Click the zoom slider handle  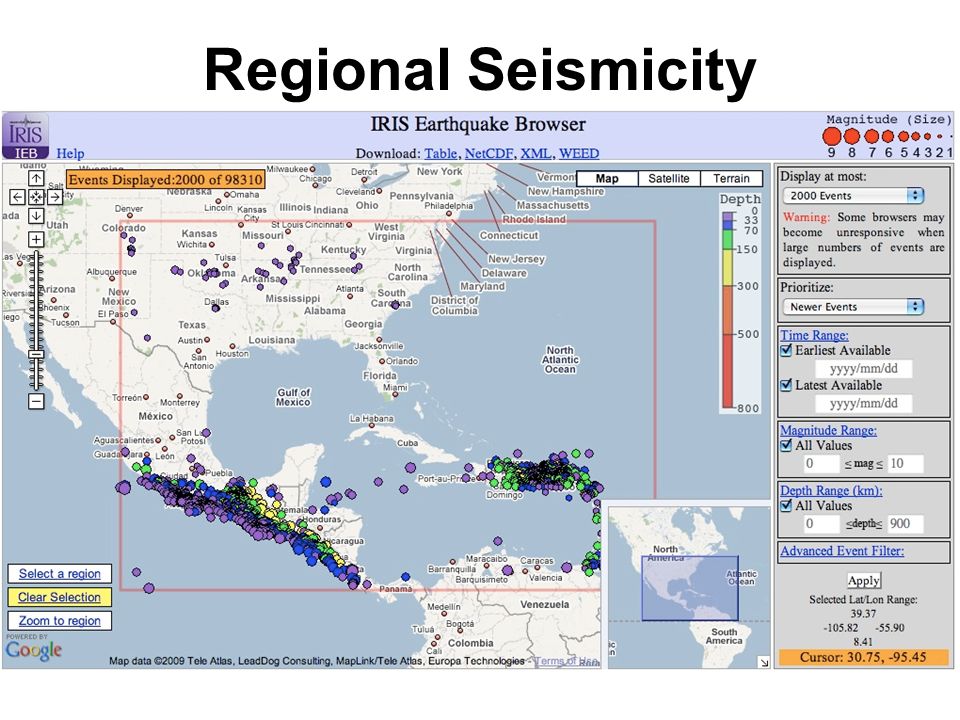coord(36,354)
